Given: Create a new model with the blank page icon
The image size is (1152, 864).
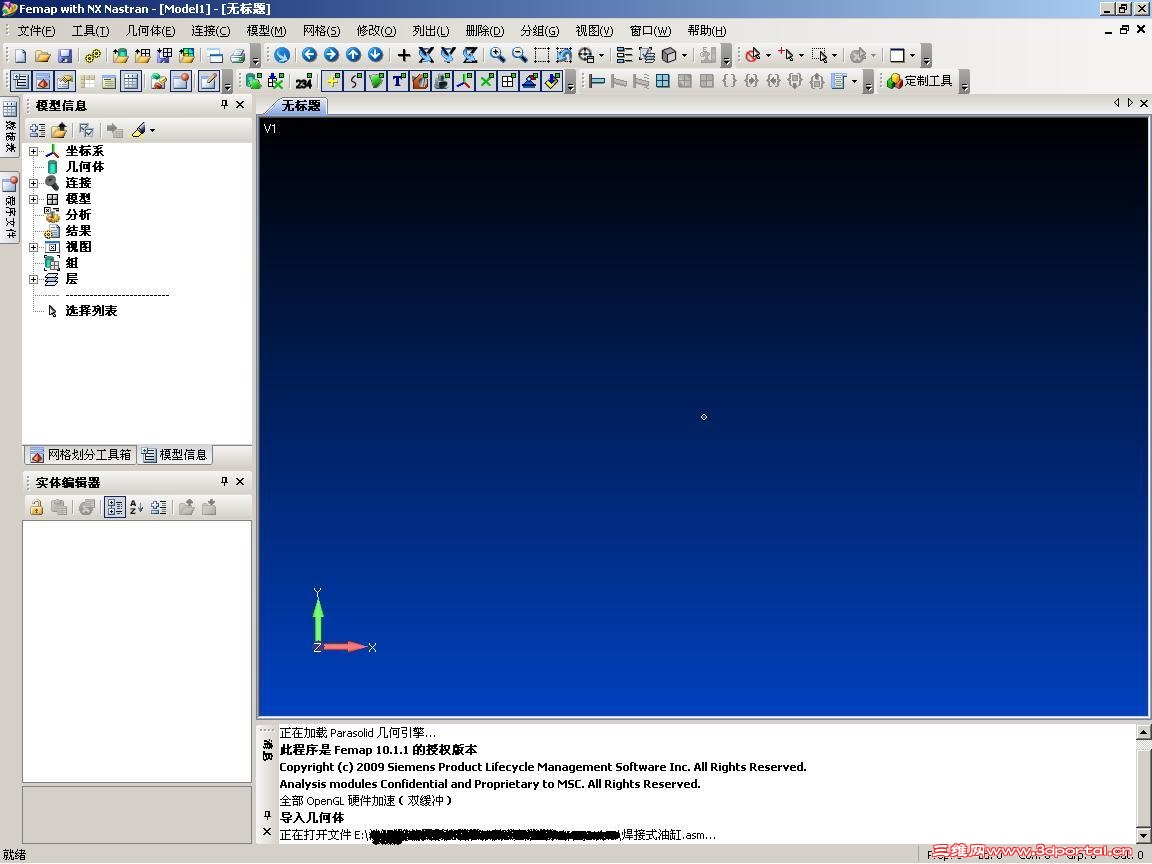Looking at the screenshot, I should [x=21, y=55].
